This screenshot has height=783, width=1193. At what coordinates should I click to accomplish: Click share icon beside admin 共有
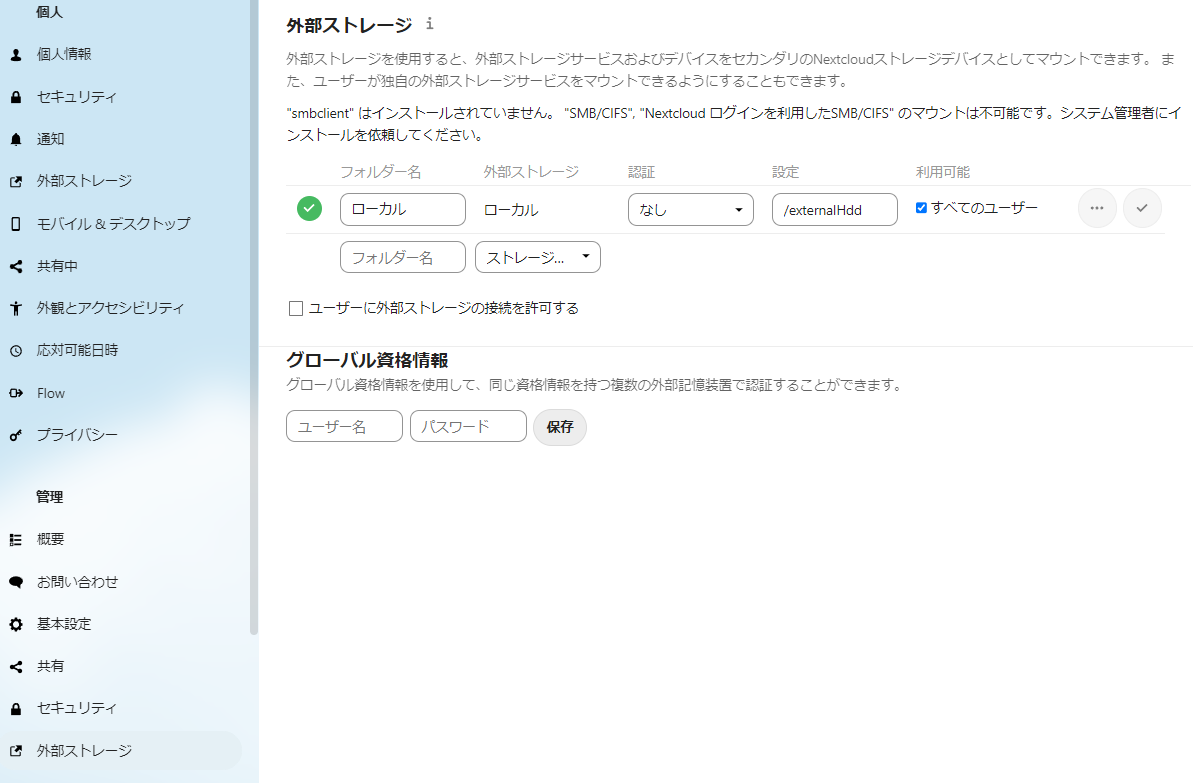click(x=16, y=667)
